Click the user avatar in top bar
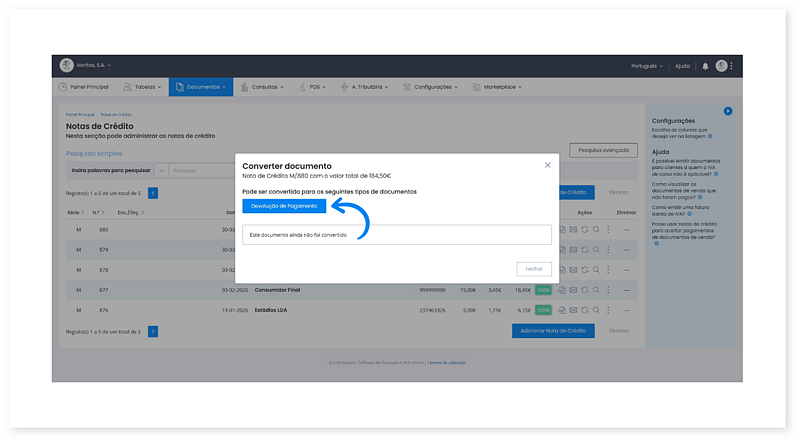 click(721, 66)
